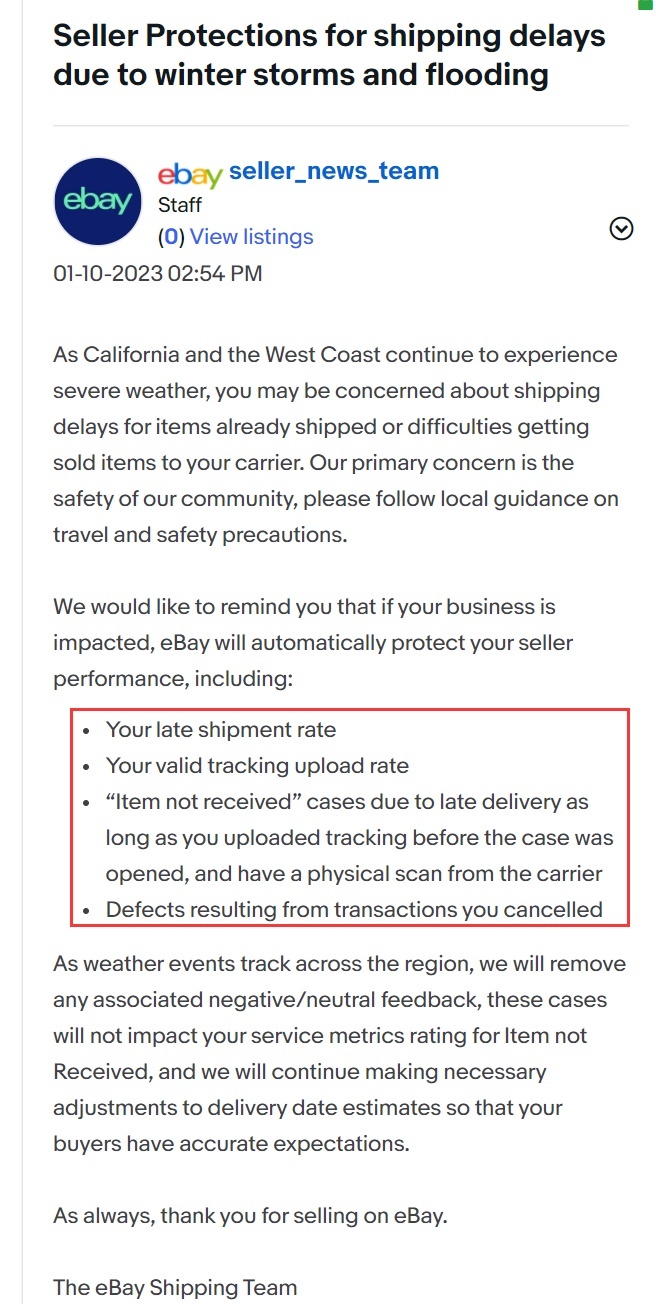Click the round eBay profile avatar
This screenshot has height=1304, width=656.
(97, 201)
